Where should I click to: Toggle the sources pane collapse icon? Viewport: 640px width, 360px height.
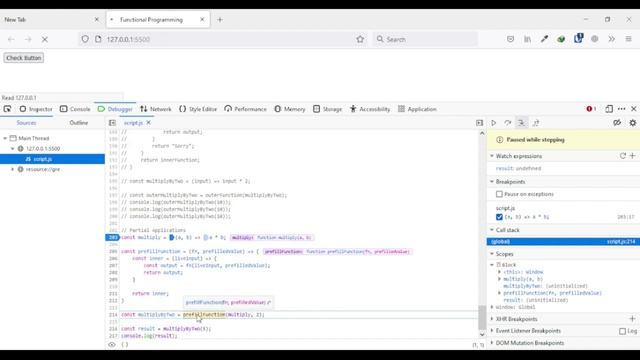click(112, 123)
